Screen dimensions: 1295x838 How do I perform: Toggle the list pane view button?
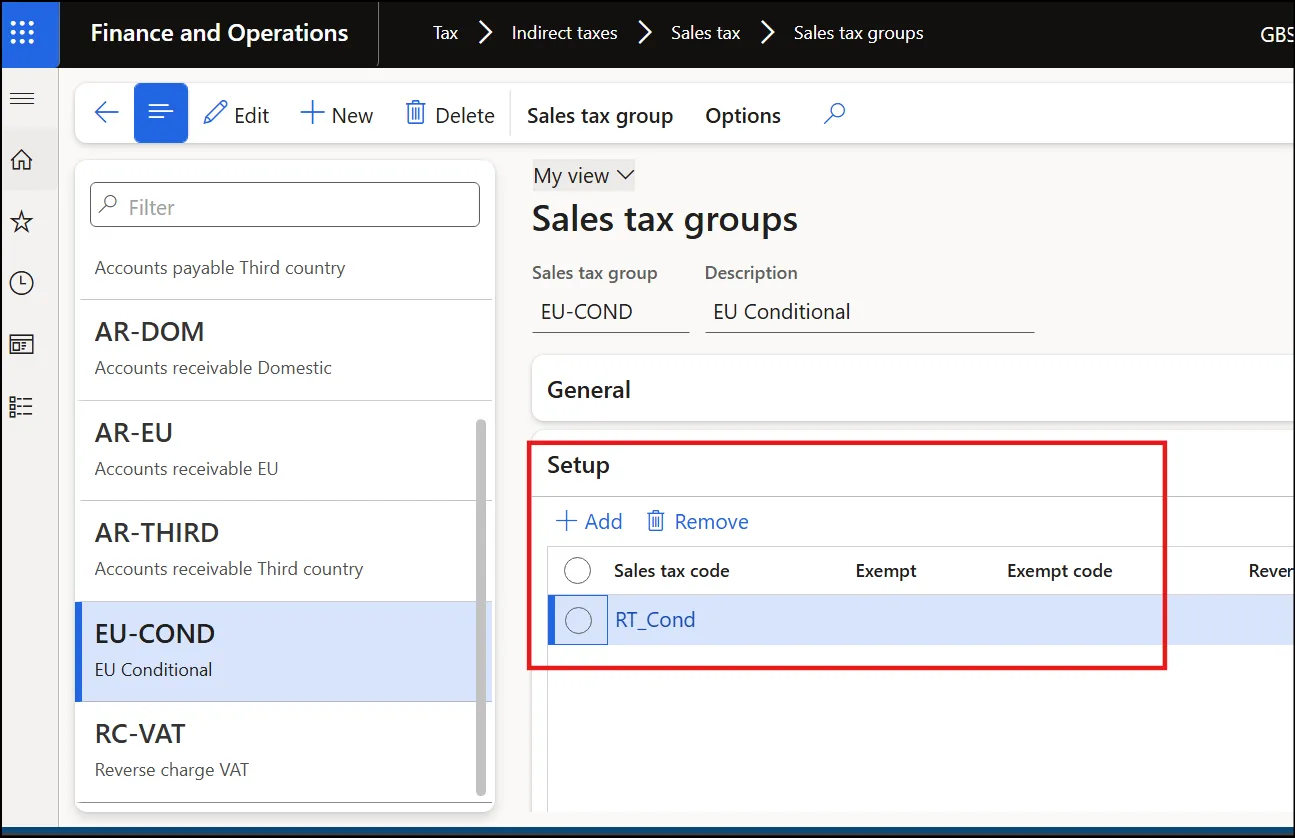coord(161,113)
